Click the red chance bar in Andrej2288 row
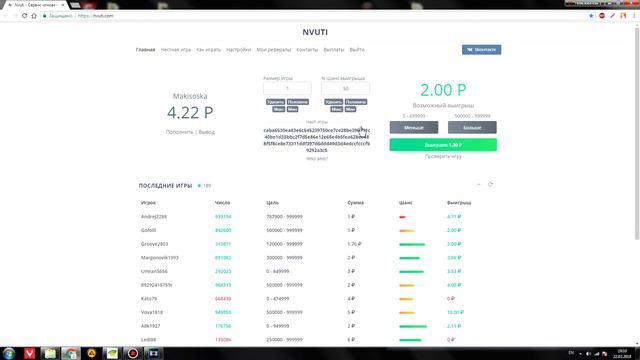 click(402, 217)
